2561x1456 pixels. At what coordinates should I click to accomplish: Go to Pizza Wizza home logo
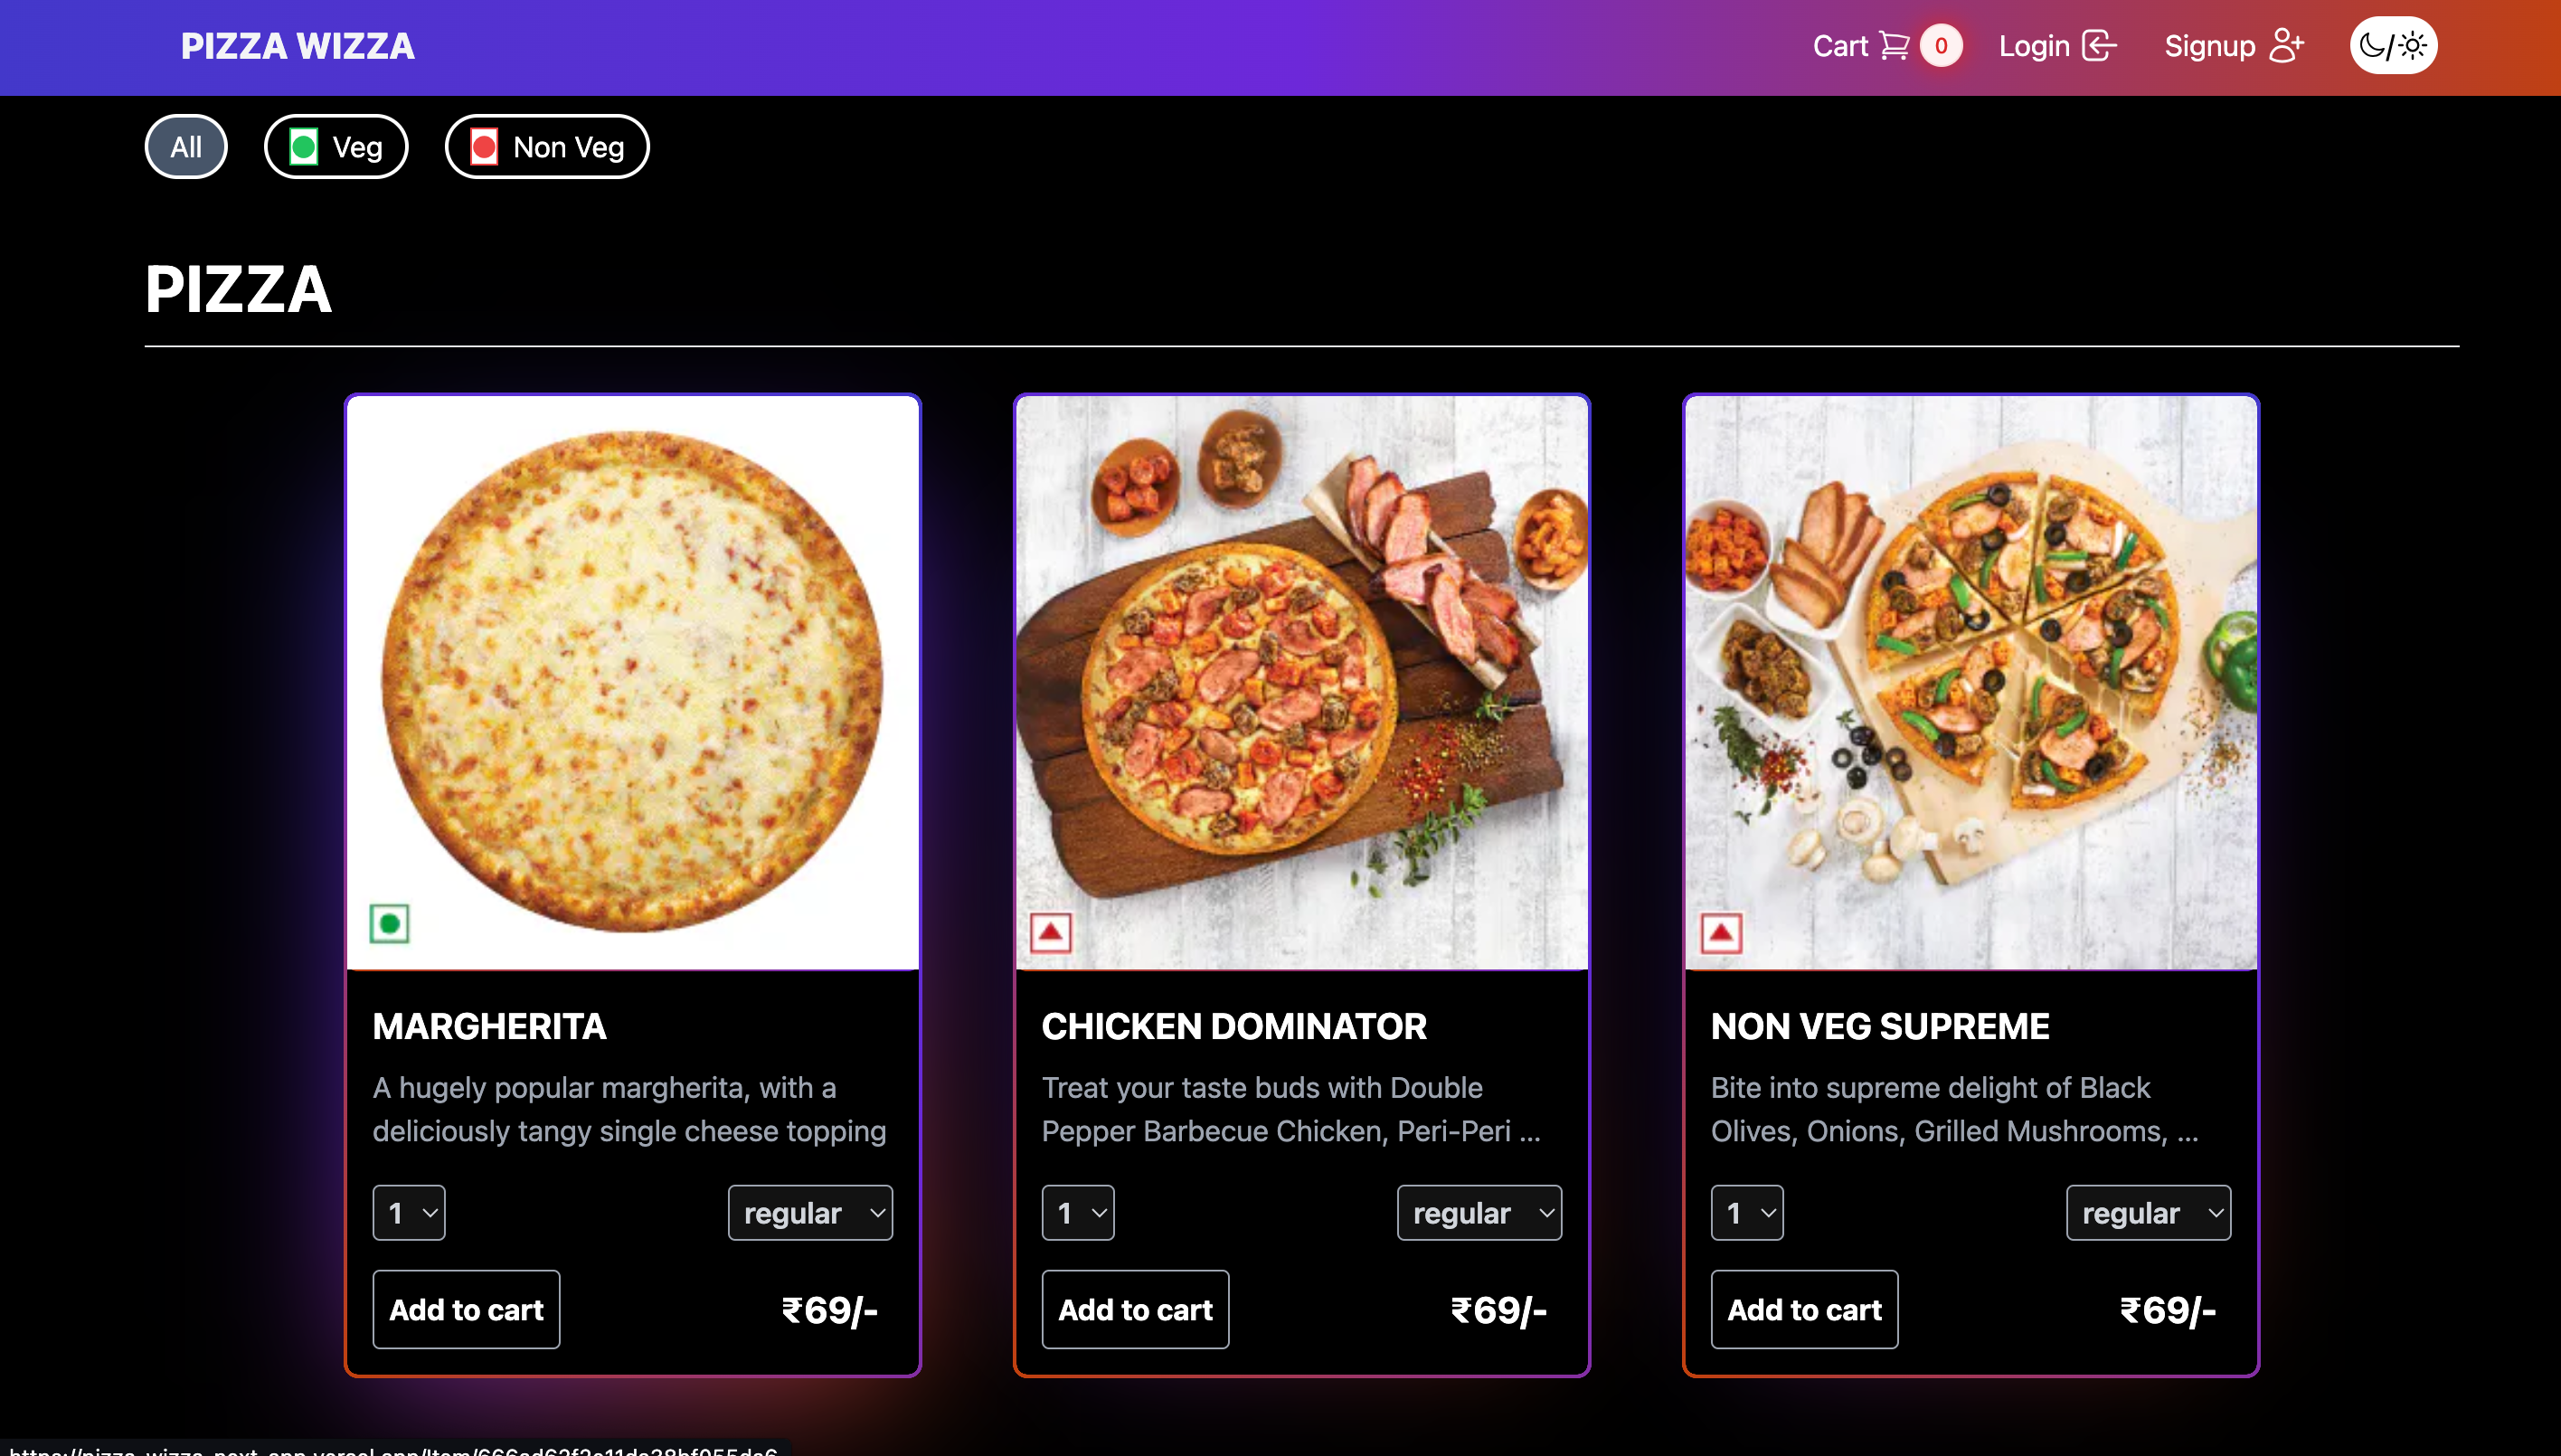tap(297, 46)
